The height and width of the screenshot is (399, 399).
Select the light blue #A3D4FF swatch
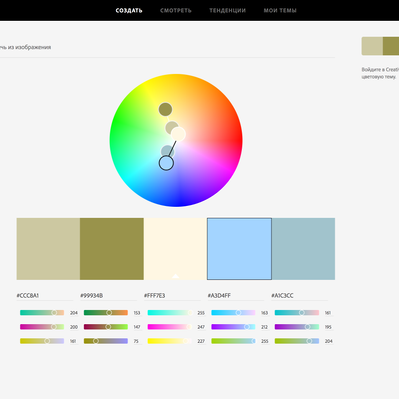[x=239, y=249]
